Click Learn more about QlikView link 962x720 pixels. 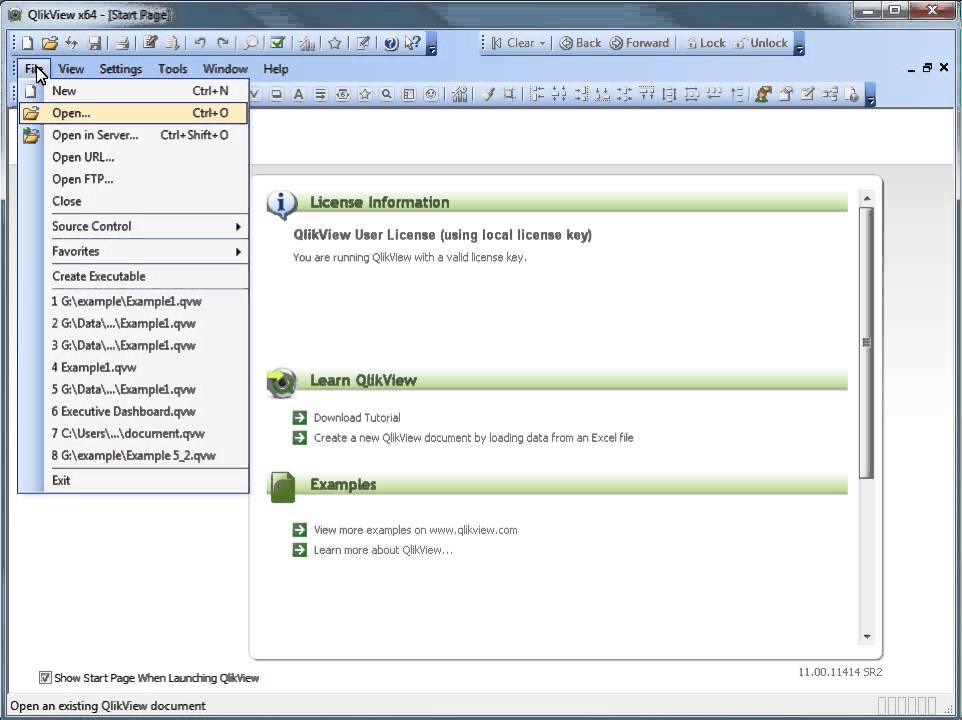(x=383, y=550)
